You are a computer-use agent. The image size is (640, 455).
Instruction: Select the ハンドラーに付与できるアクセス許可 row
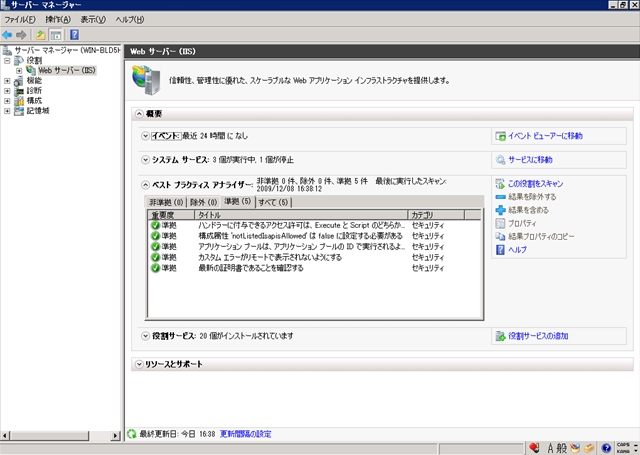pyautogui.click(x=315, y=225)
